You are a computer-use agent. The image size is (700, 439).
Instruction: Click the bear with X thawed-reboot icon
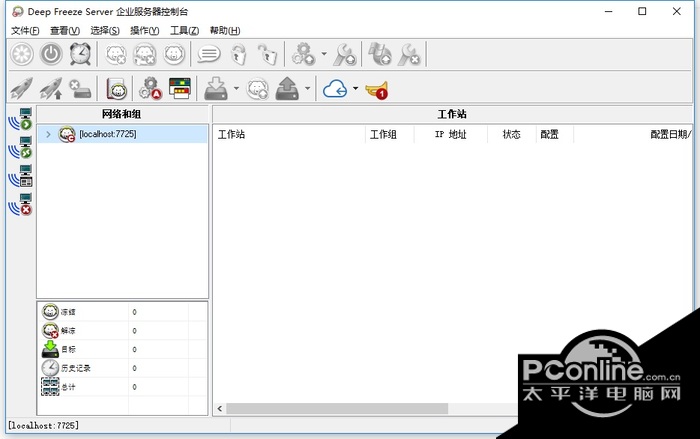click(116, 54)
